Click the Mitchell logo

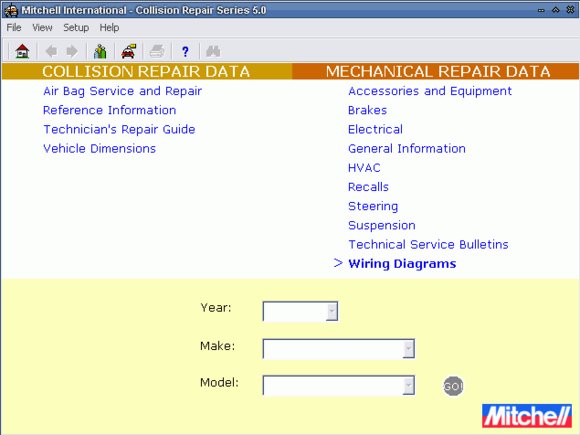[527, 416]
